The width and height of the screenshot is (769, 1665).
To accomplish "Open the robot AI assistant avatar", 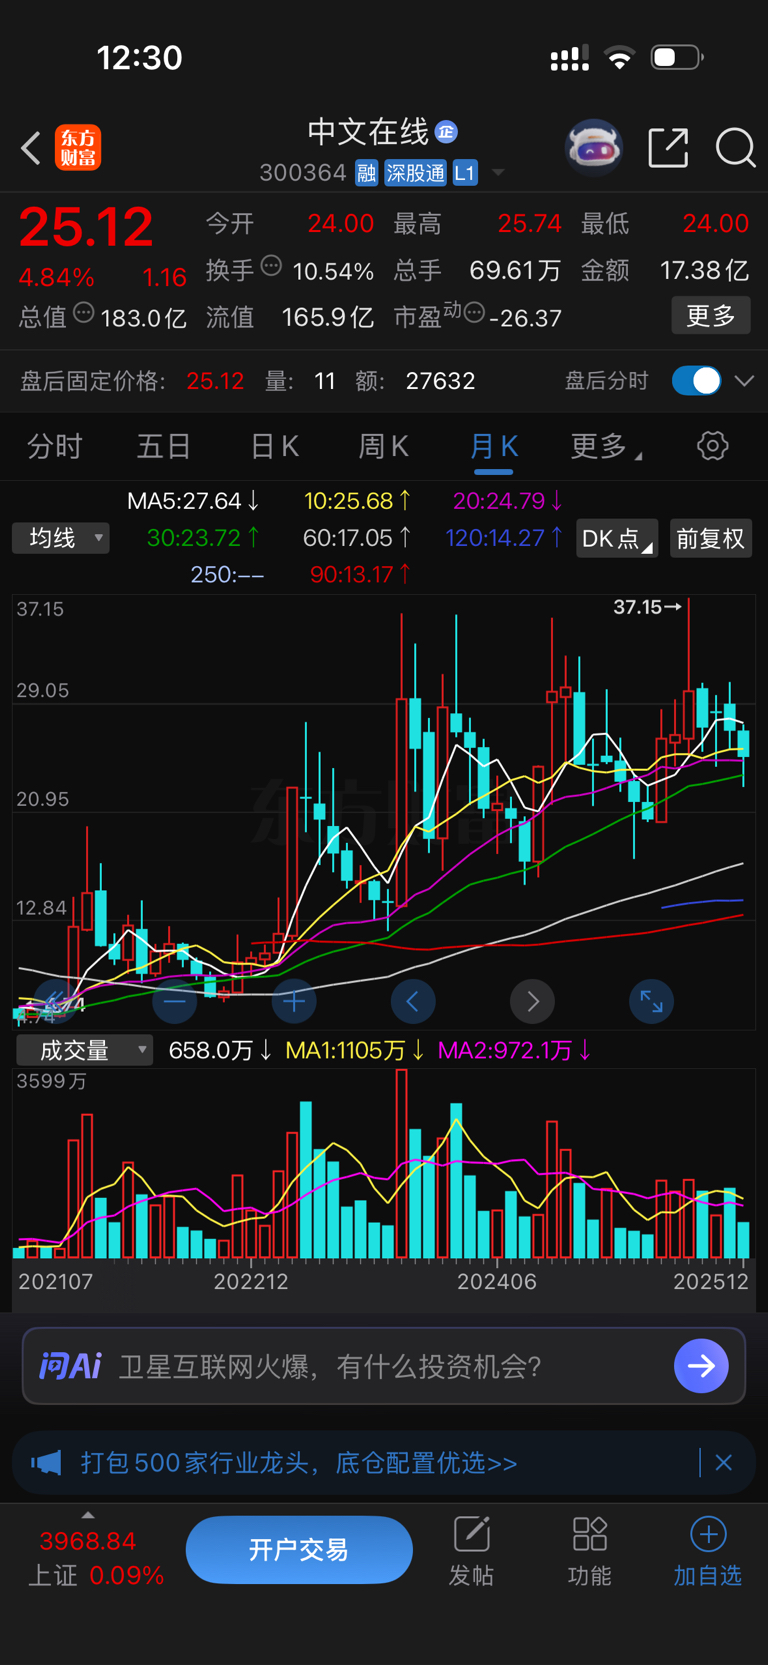I will tap(594, 148).
